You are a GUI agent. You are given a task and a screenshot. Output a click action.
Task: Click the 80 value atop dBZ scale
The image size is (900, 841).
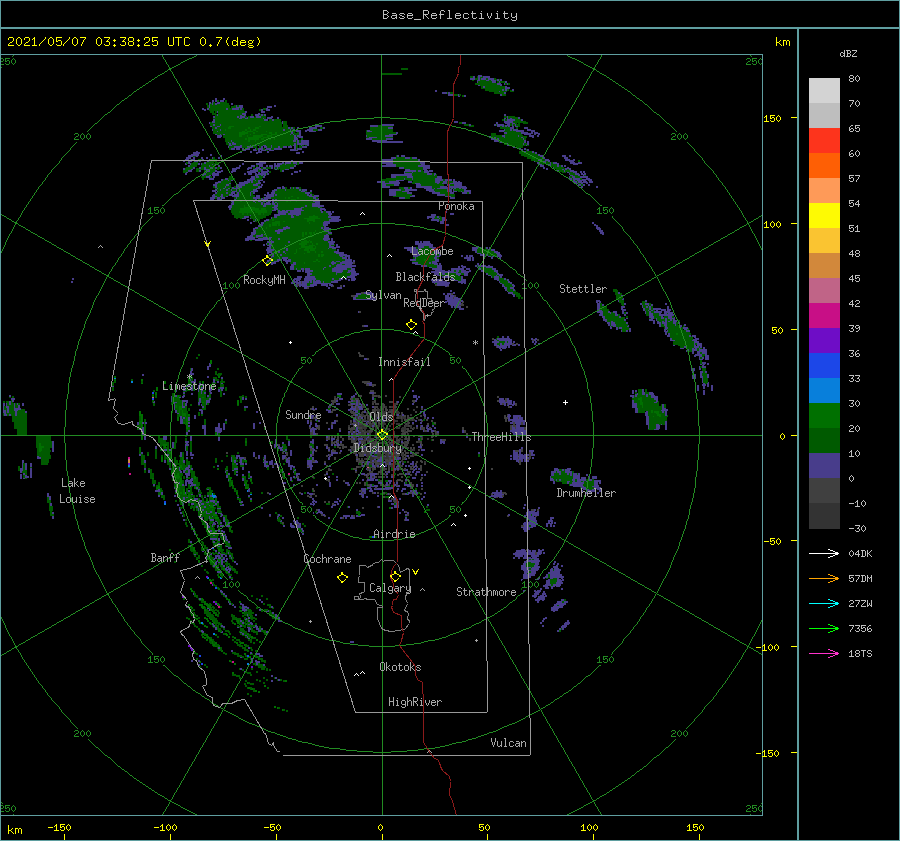point(854,79)
